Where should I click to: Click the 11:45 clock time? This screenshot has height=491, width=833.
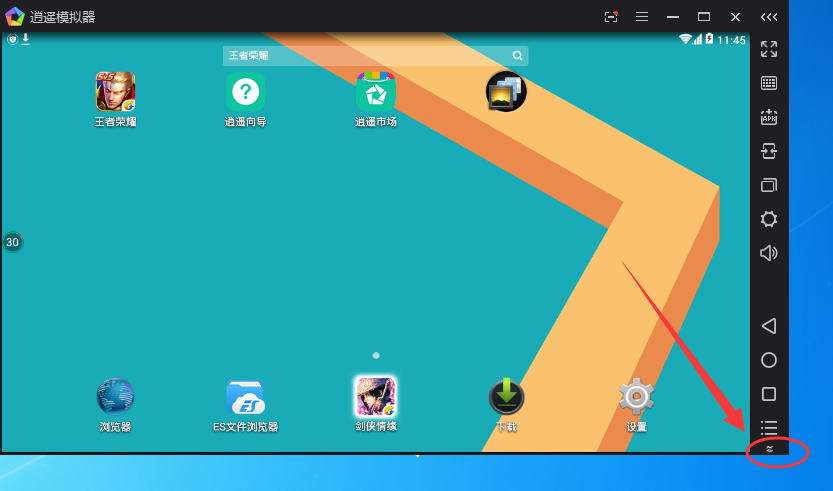pyautogui.click(x=732, y=40)
